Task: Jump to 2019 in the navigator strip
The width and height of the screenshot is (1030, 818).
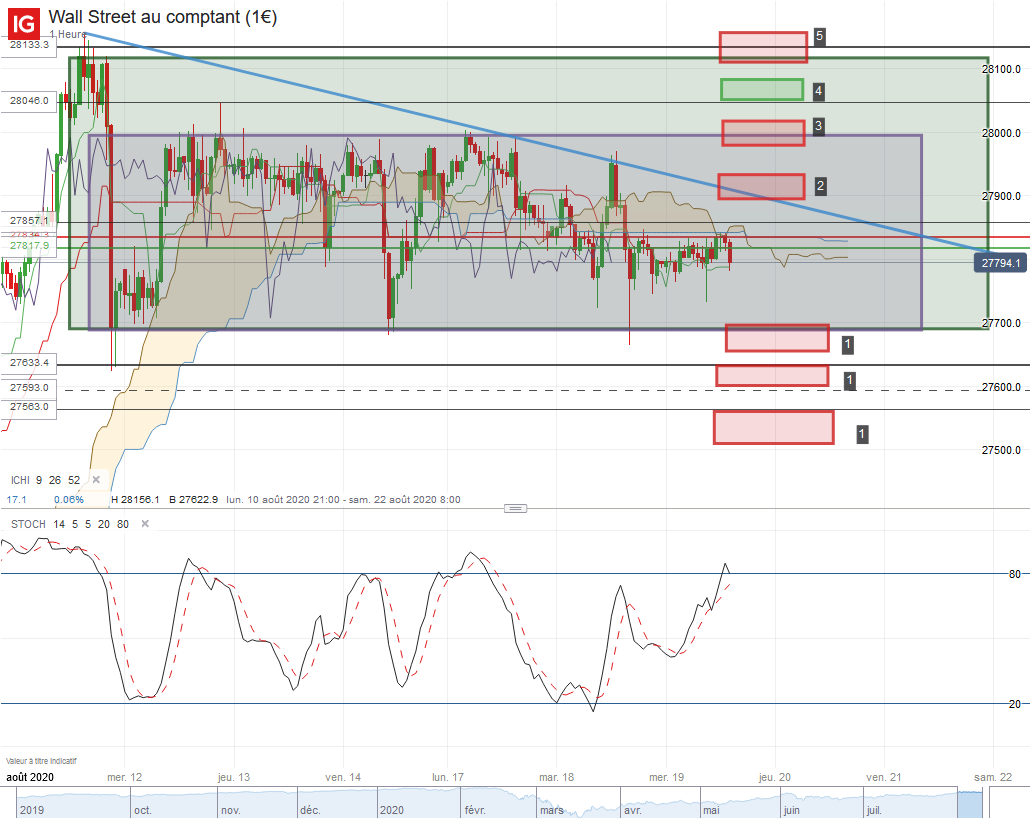Action: pos(32,810)
